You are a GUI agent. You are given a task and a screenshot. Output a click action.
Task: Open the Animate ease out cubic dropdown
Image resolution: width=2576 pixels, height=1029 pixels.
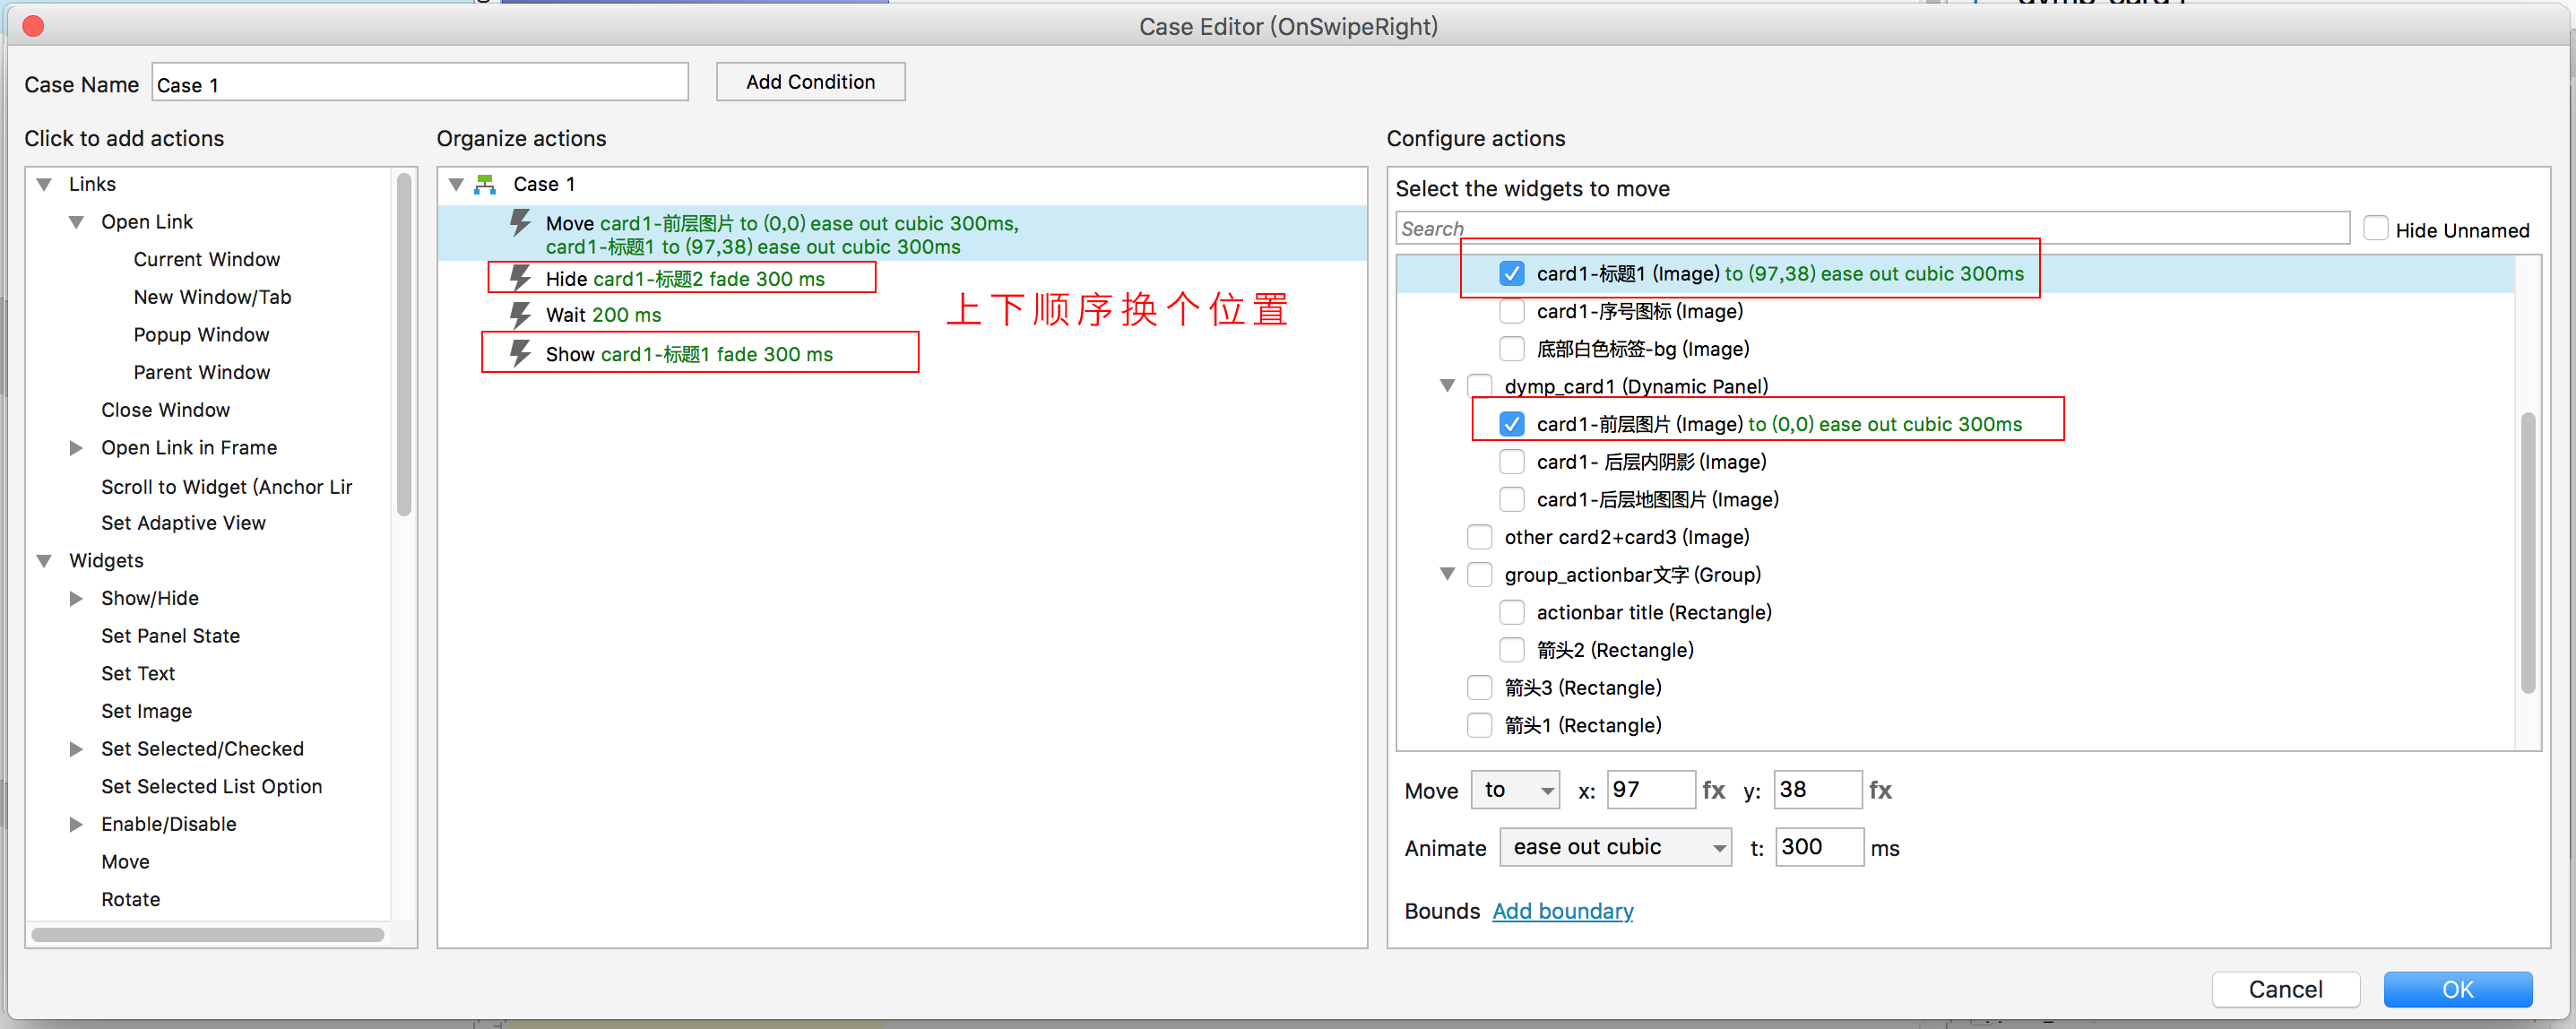tap(1614, 847)
